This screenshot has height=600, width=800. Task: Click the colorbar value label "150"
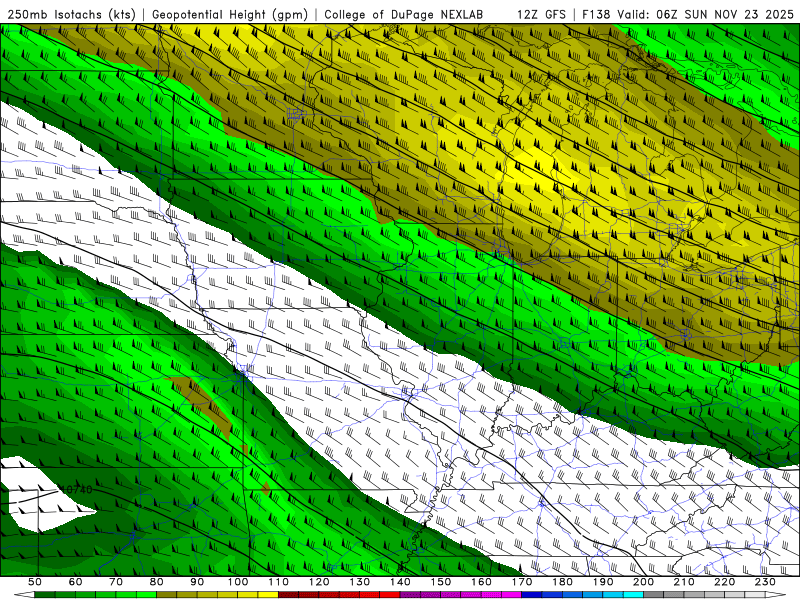tap(440, 582)
